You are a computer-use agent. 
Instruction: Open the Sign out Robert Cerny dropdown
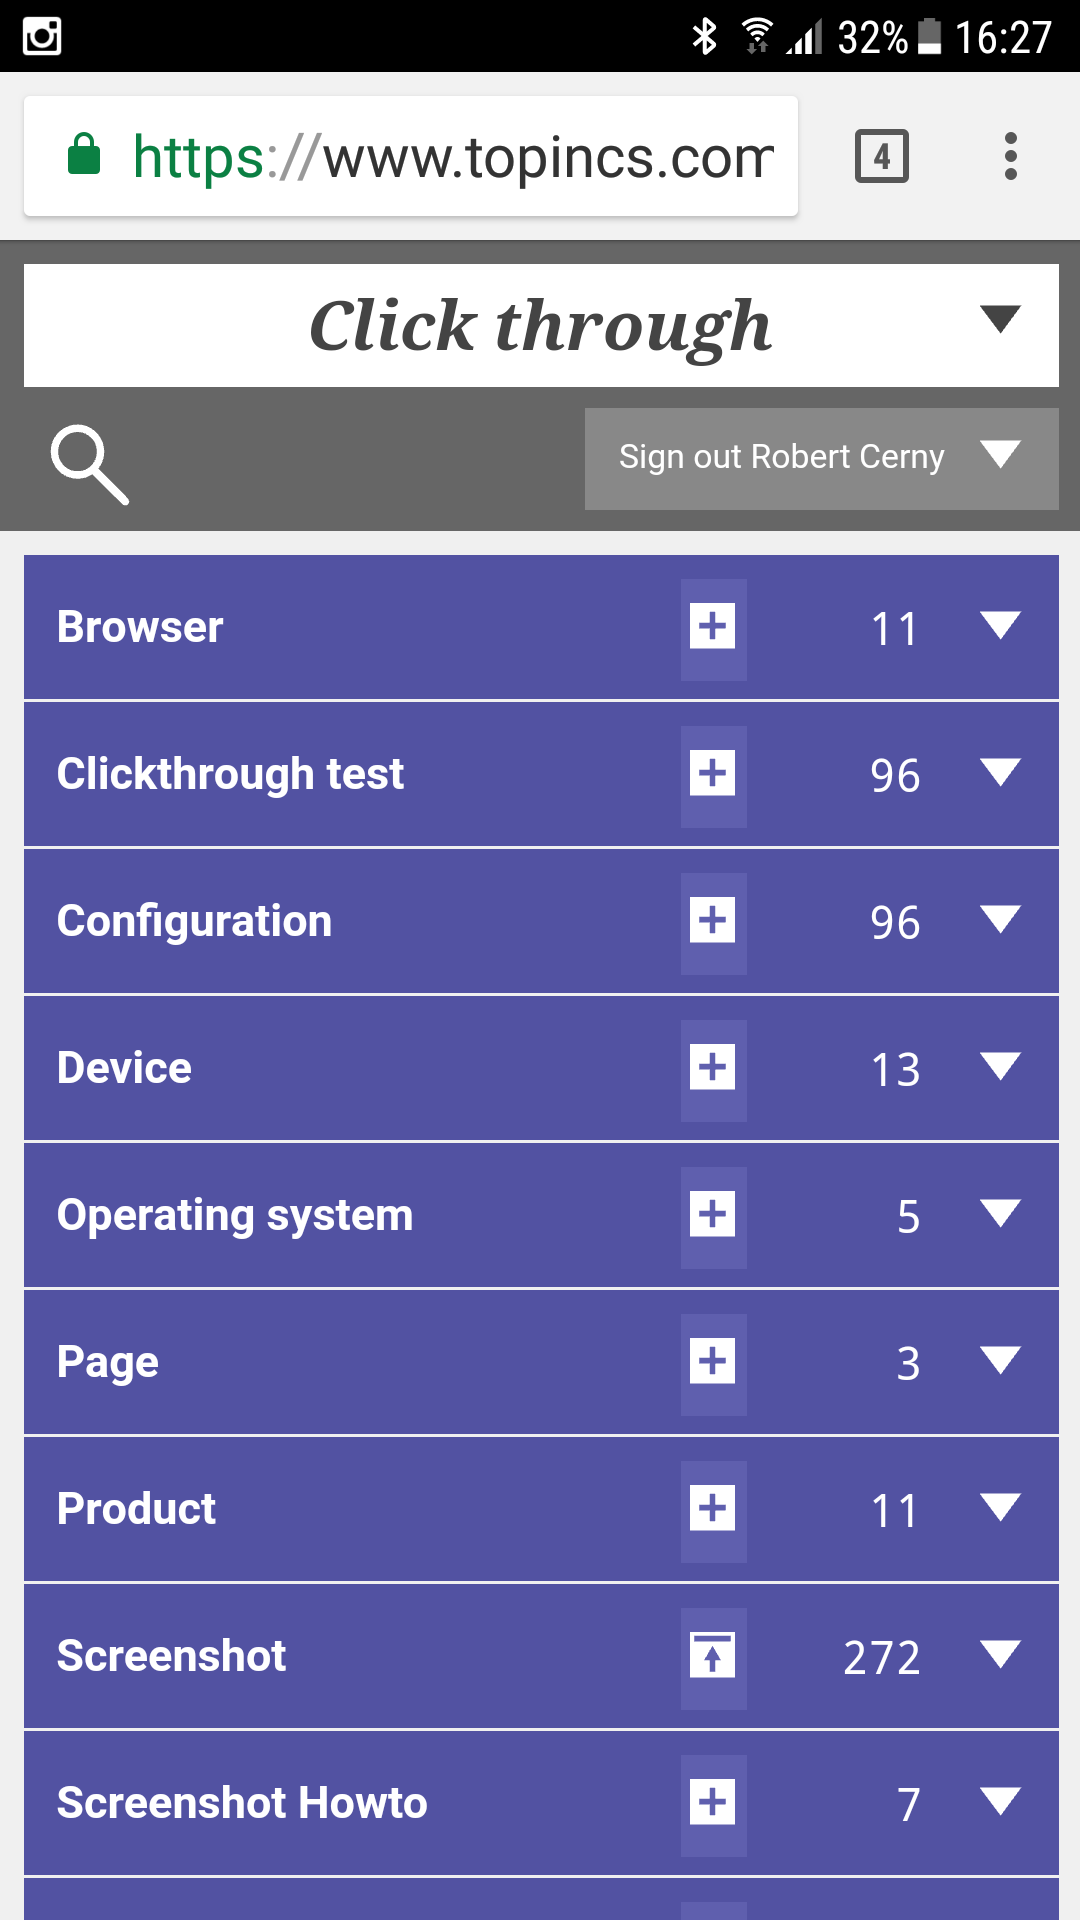[x=1000, y=456]
